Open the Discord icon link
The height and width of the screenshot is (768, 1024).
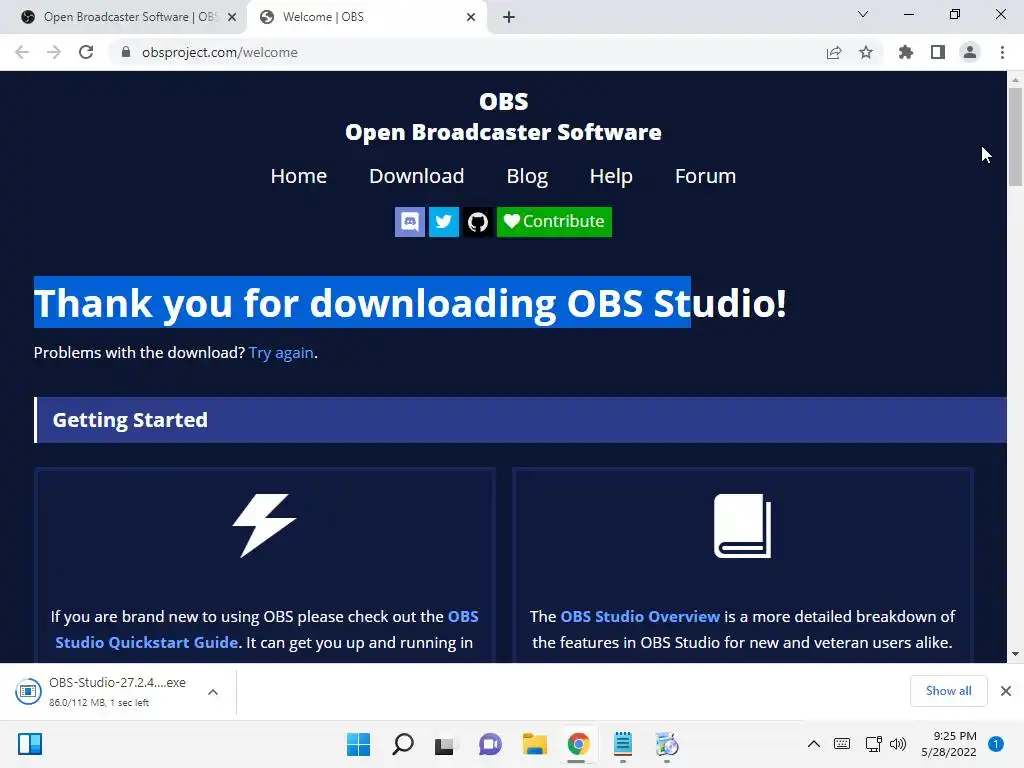[x=409, y=222]
